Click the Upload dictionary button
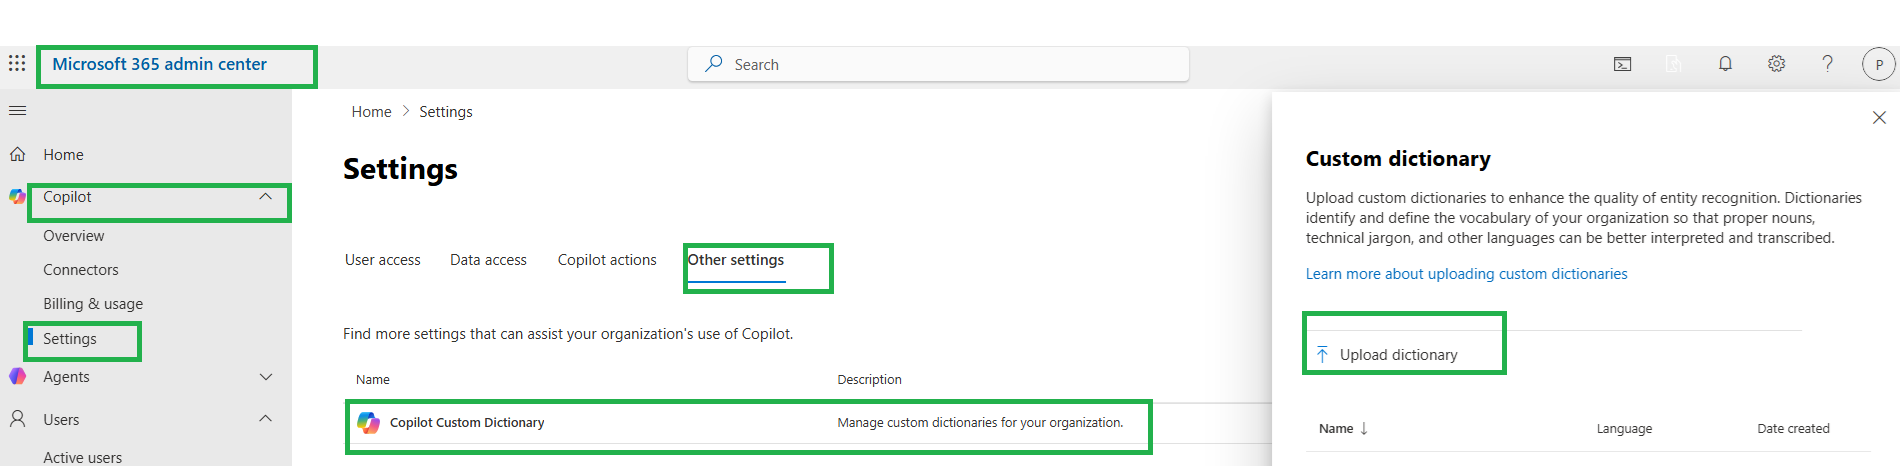Viewport: 1900px width, 466px height. tap(1387, 355)
